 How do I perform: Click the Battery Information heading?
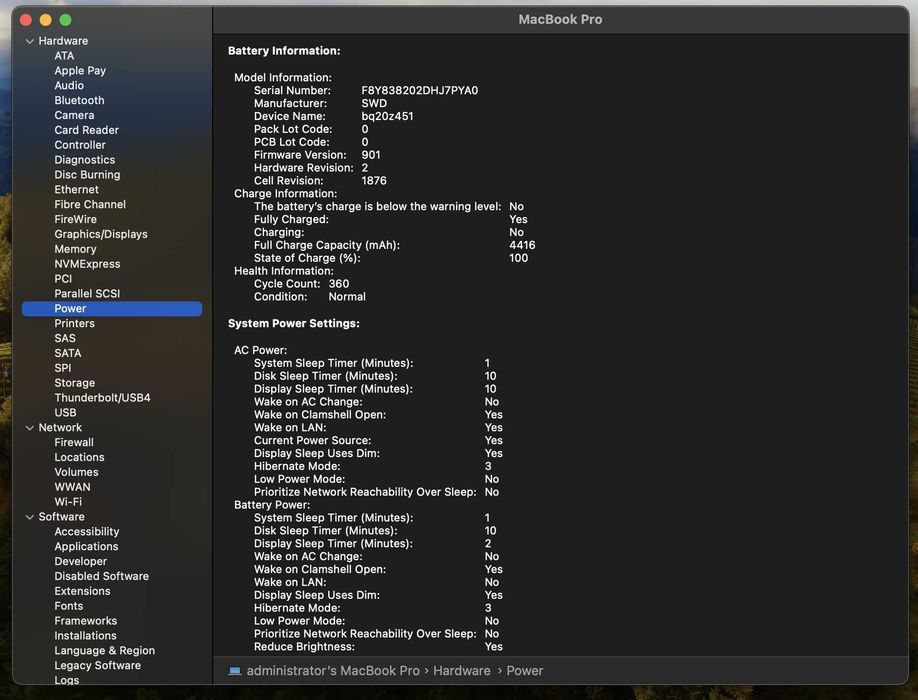click(x=284, y=51)
